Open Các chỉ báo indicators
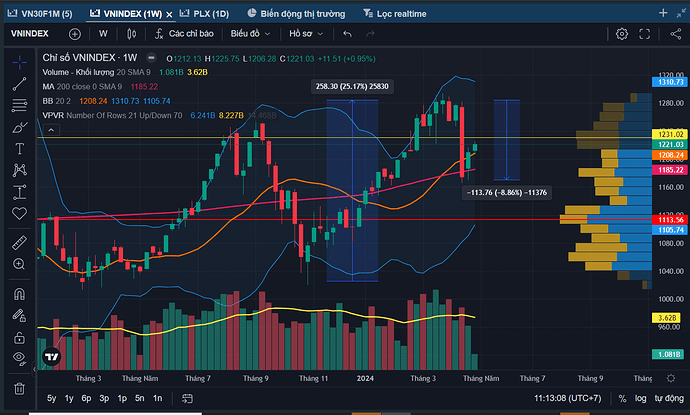The image size is (690, 415). [182, 33]
